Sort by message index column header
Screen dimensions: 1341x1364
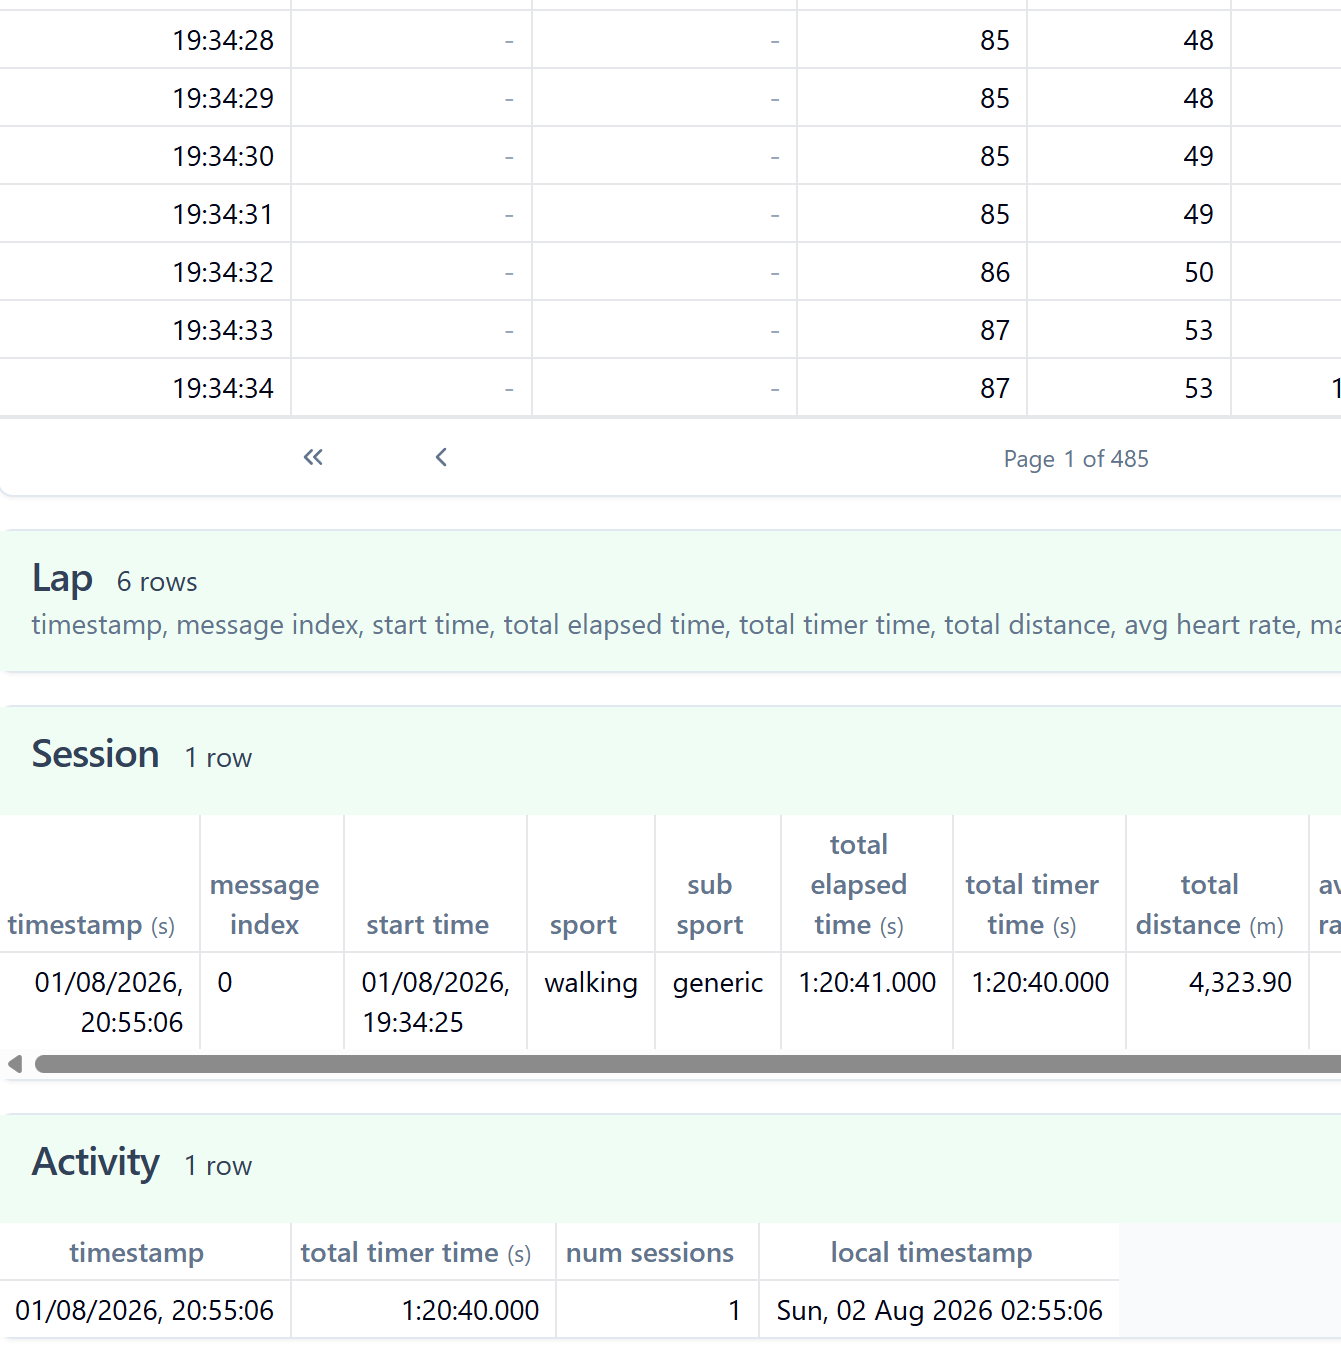point(264,905)
